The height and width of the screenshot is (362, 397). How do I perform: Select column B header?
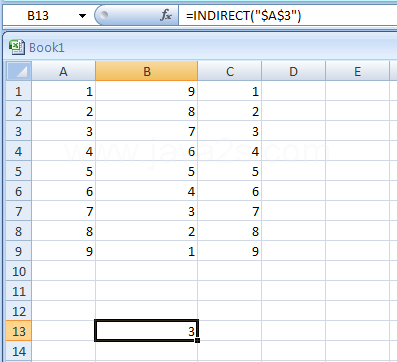click(147, 71)
